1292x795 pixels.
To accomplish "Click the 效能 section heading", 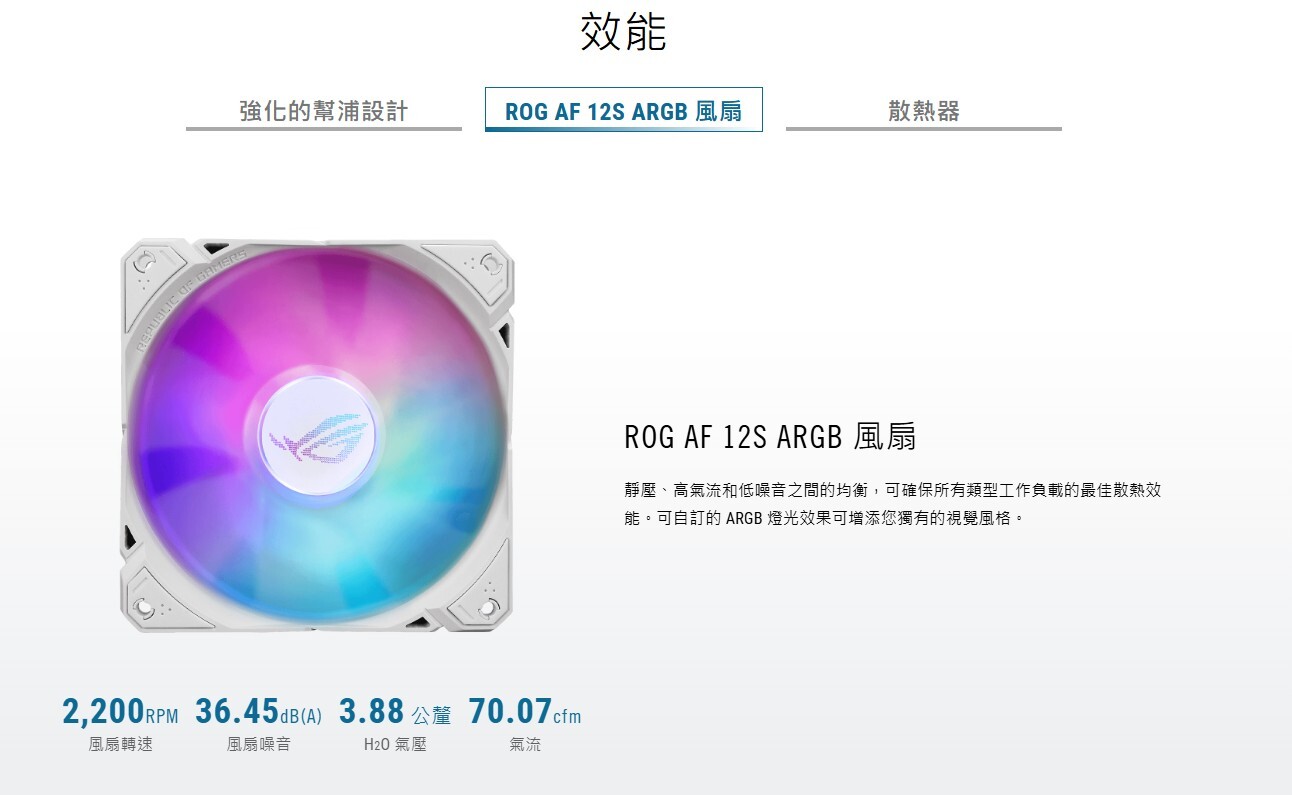I will point(622,33).
